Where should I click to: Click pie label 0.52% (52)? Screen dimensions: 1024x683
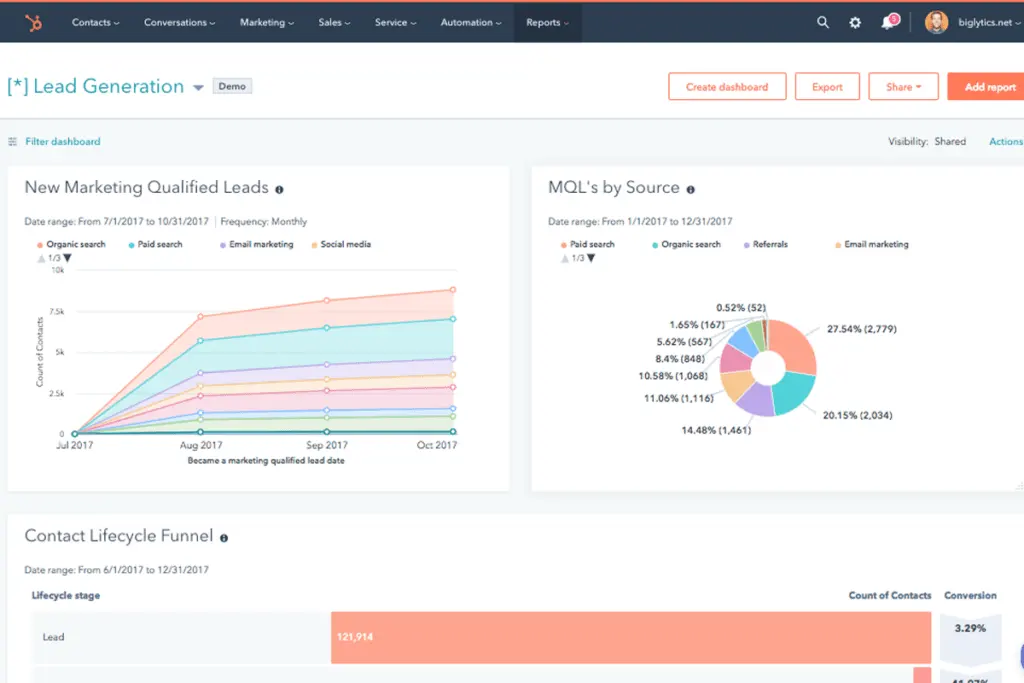[x=741, y=308]
